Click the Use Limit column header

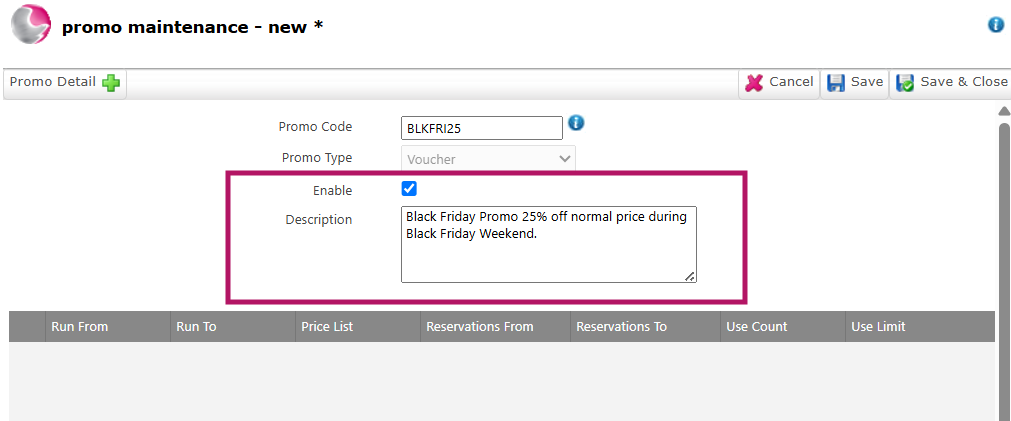coord(878,326)
